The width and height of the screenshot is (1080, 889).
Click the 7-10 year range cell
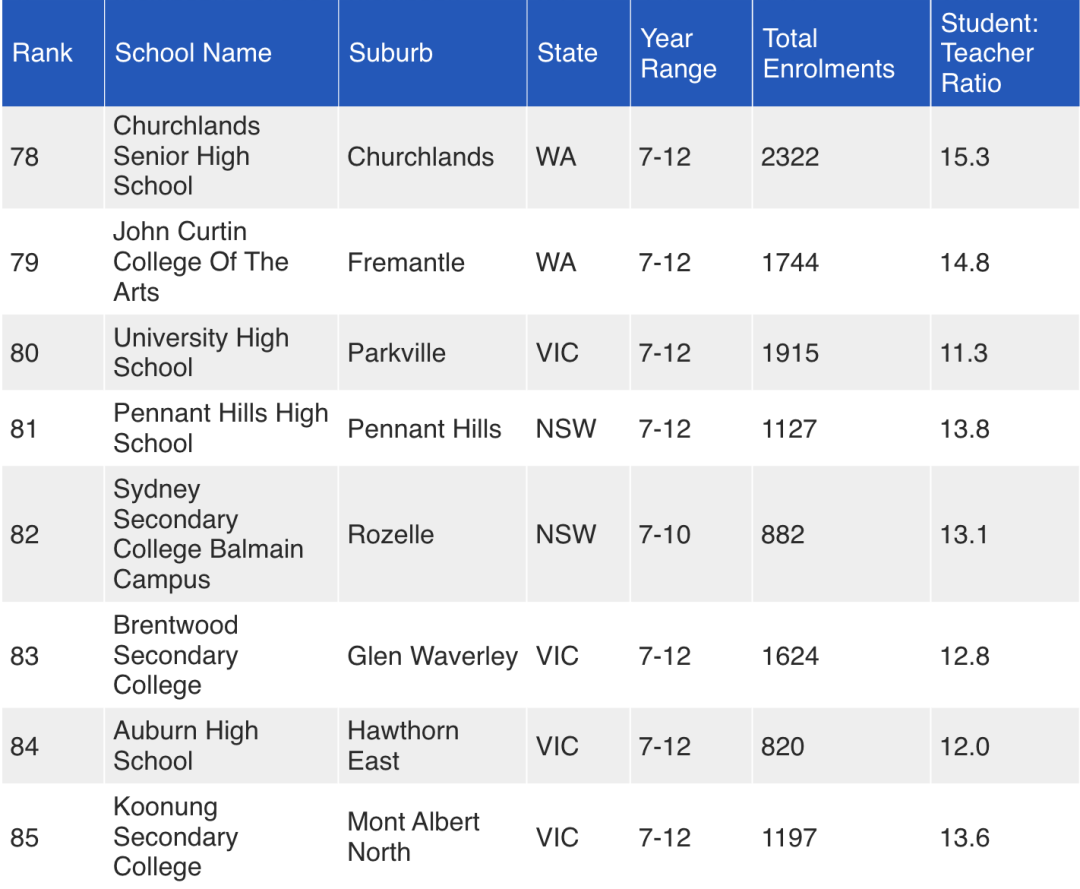coord(665,534)
